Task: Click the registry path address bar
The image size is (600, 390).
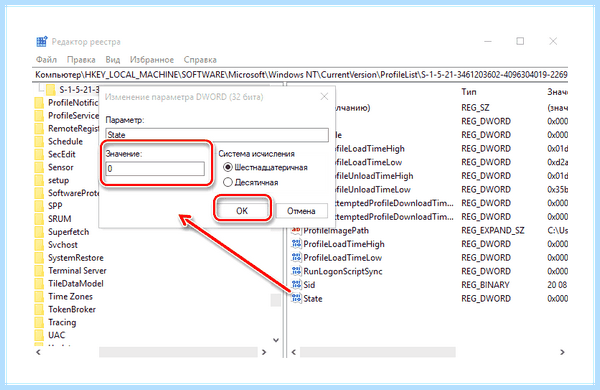Action: pyautogui.click(x=300, y=74)
